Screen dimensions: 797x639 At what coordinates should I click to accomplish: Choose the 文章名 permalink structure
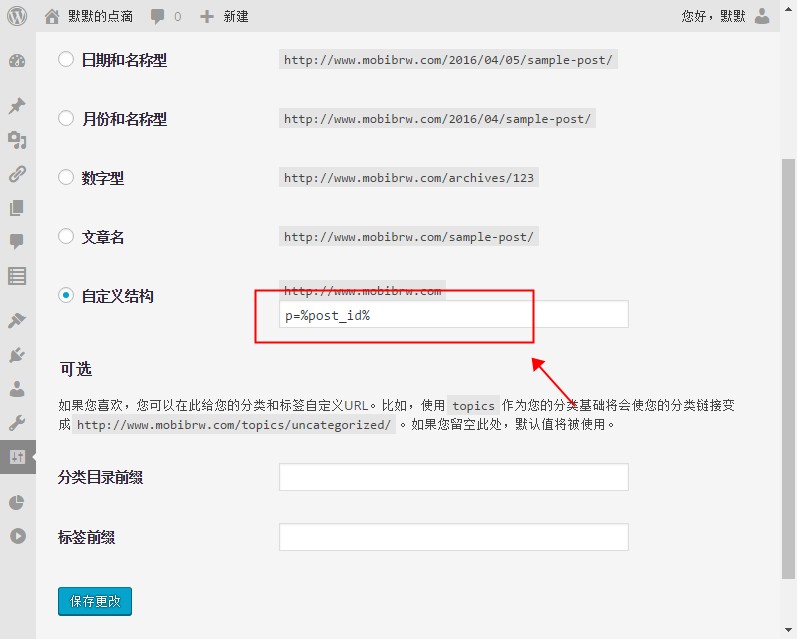tap(66, 237)
